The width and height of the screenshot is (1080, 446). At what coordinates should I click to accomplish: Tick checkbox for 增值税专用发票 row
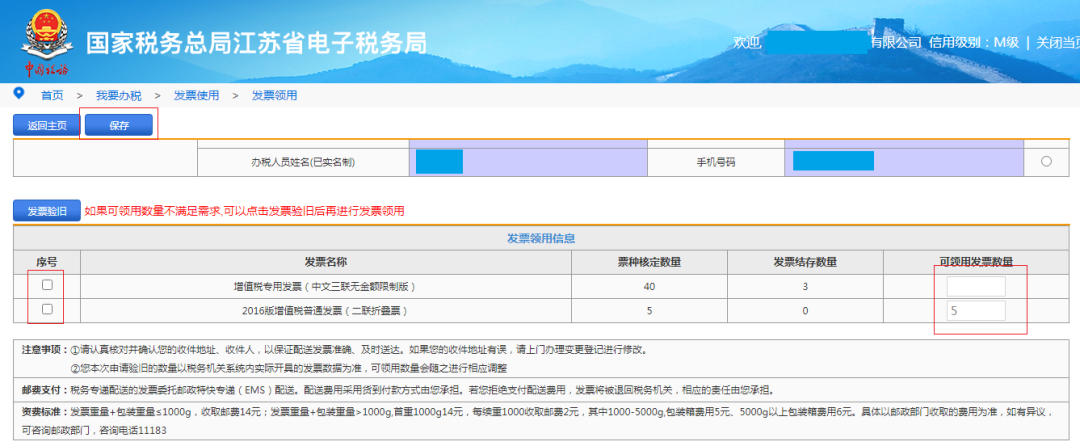[47, 286]
